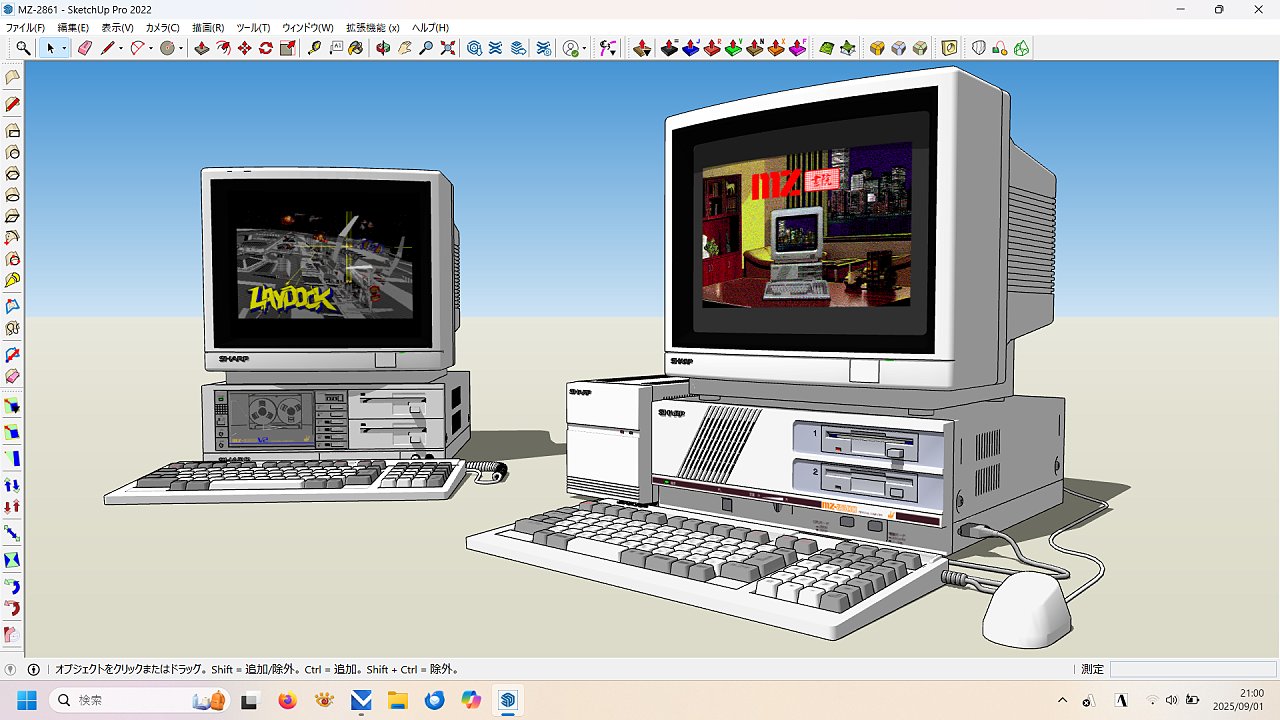Viewport: 1280px width, 720px height.
Task: Click the info circle icon in status bar
Action: (33, 669)
